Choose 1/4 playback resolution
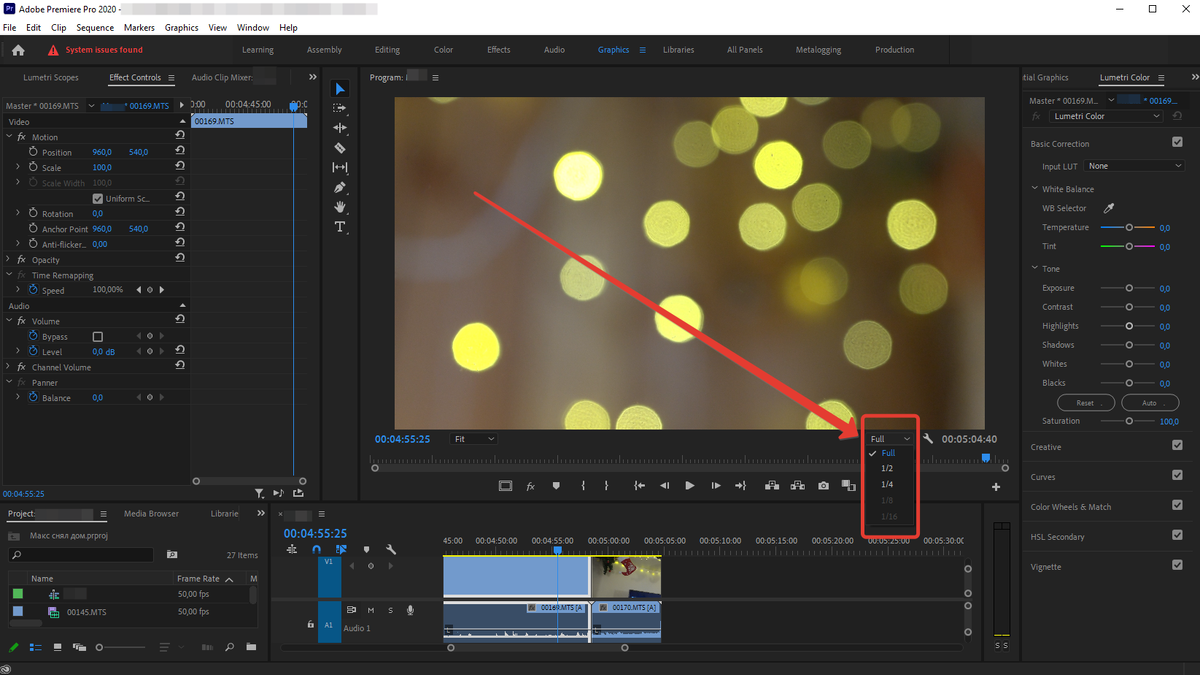The image size is (1200, 675). pos(887,484)
